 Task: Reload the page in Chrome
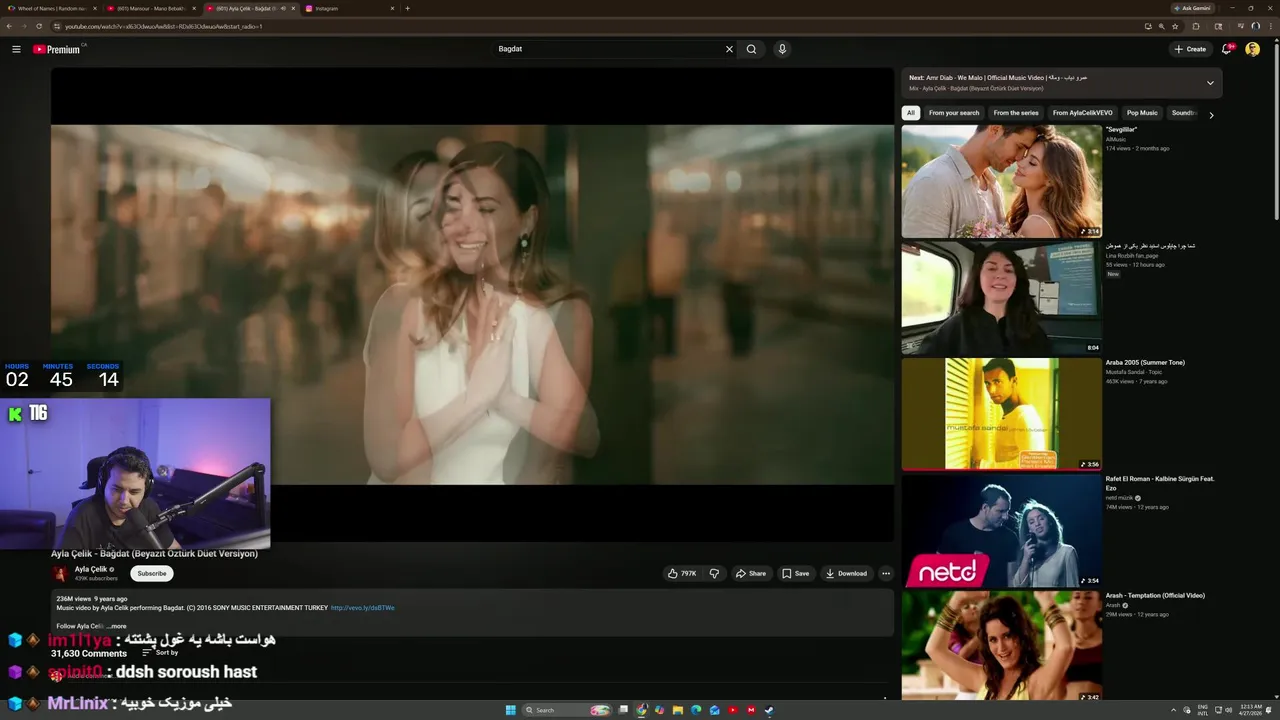39,26
